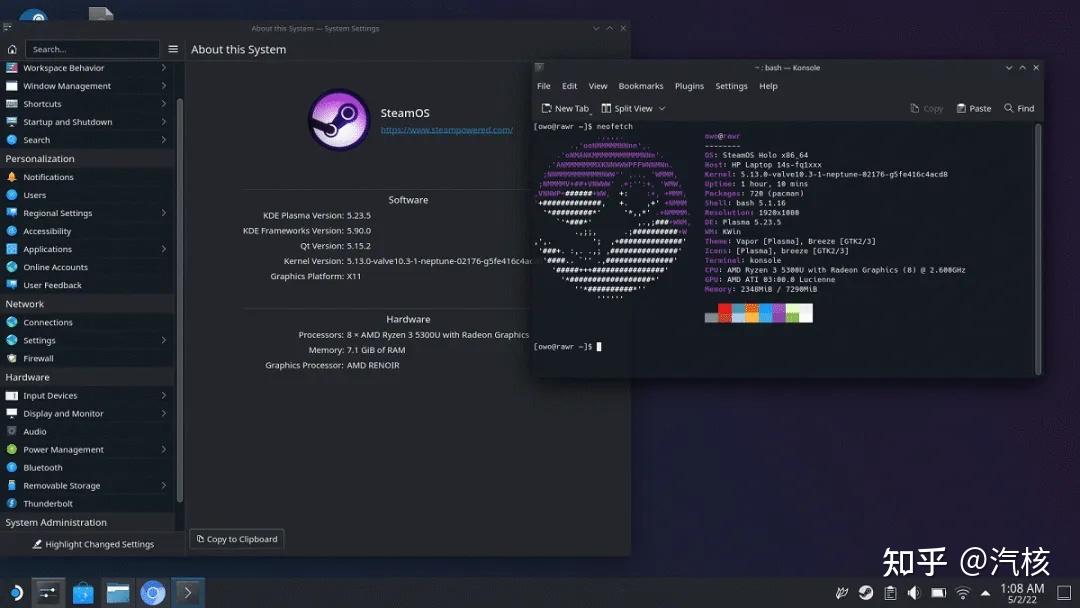
Task: Open the steampowered.com link
Action: (446, 129)
